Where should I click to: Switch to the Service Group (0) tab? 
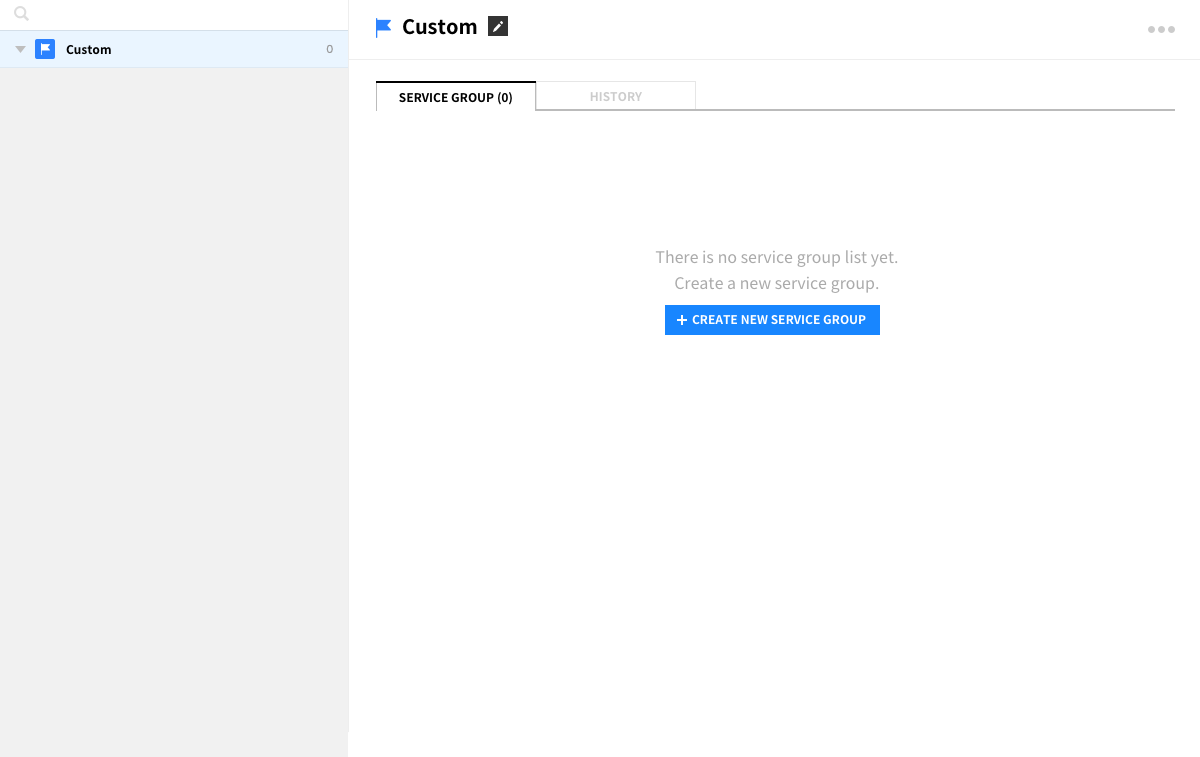pyautogui.click(x=456, y=97)
